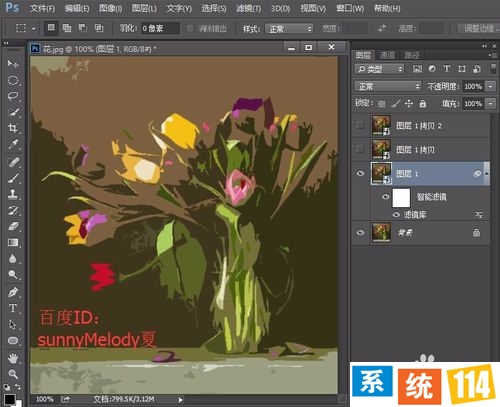Lock layer position icon
Image resolution: width=500 pixels, height=407 pixels.
coord(409,104)
